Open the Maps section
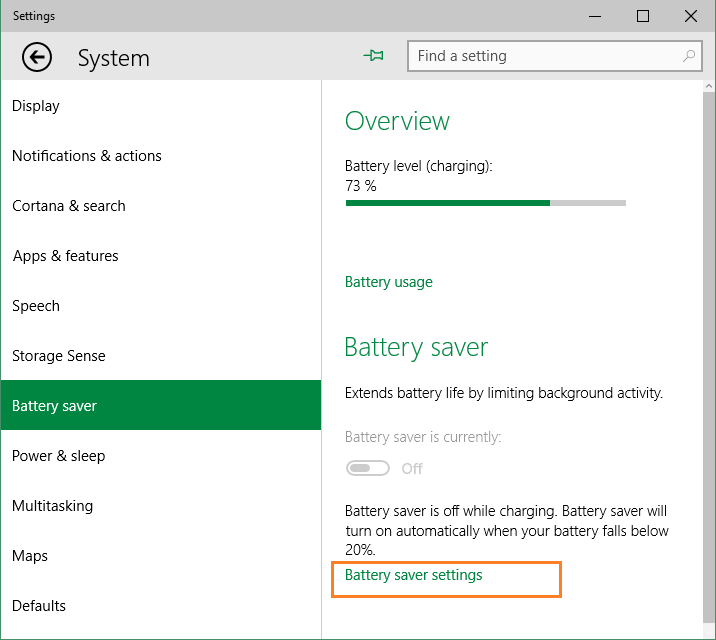716x640 pixels. (30, 556)
